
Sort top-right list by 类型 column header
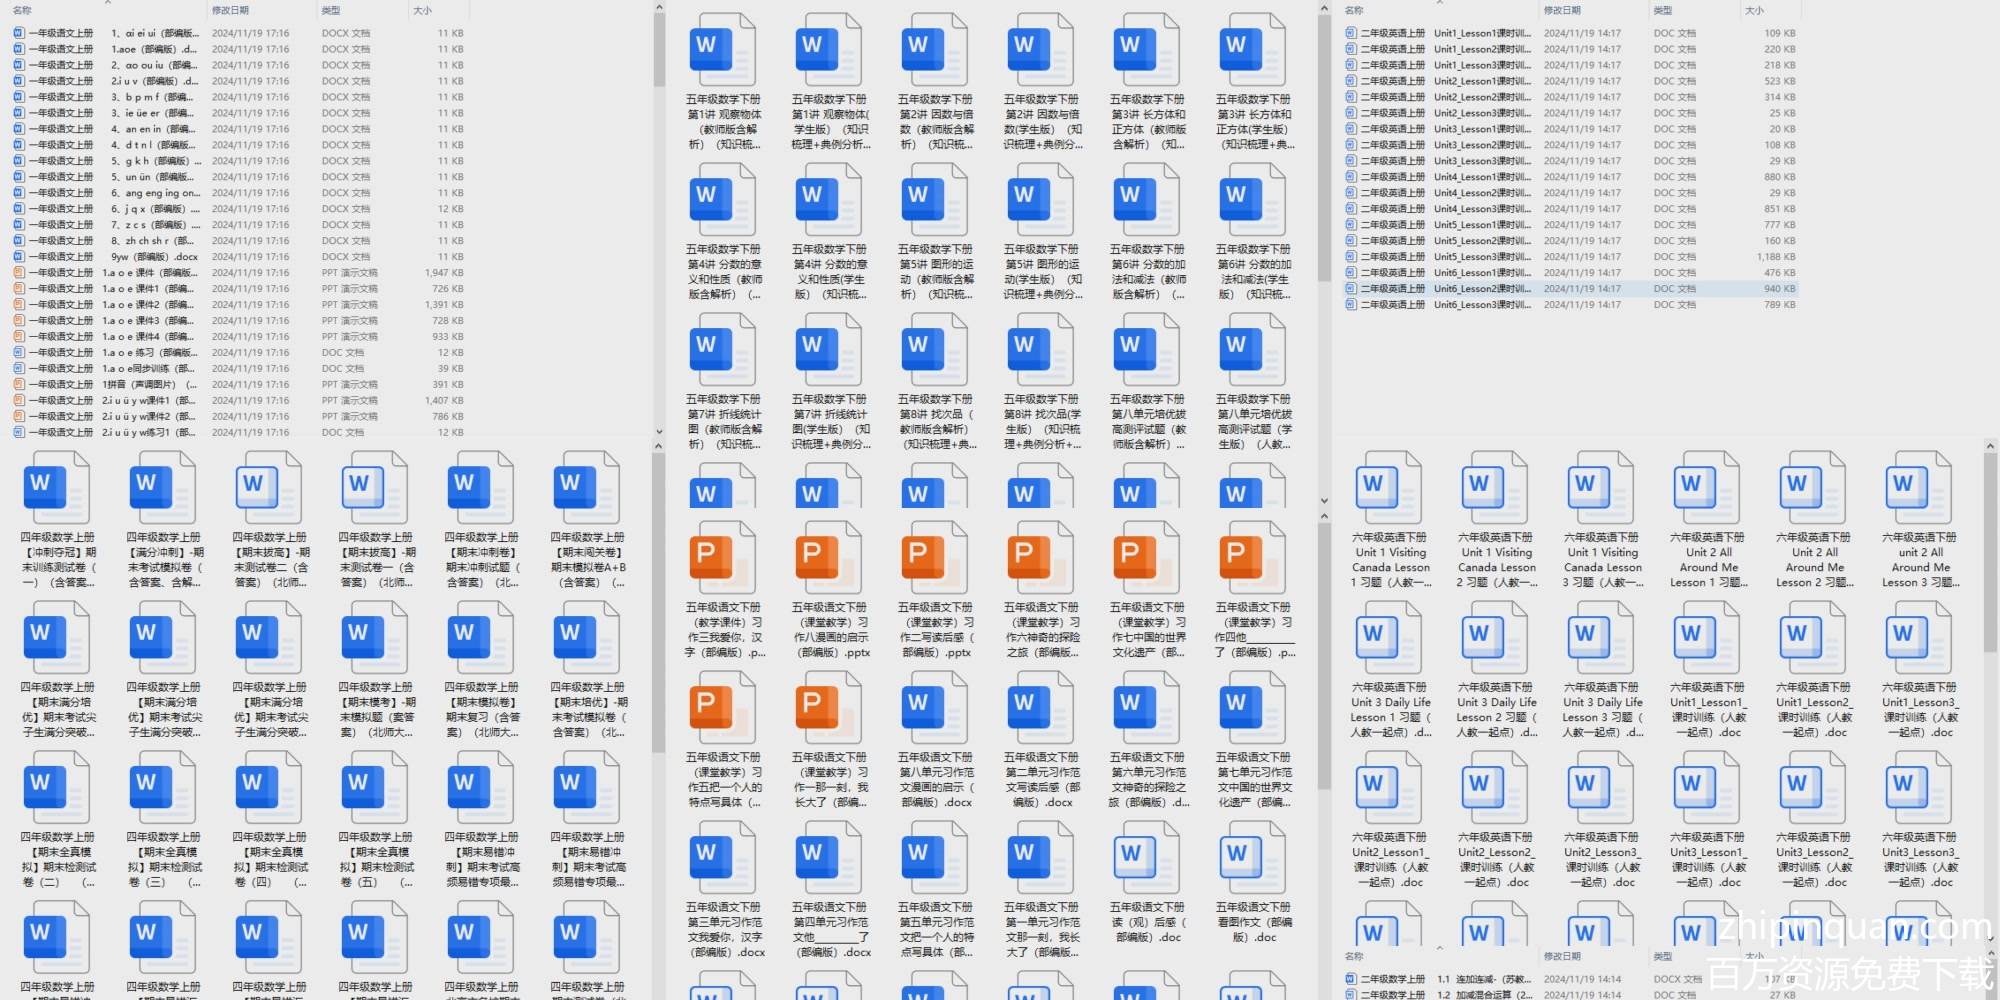pyautogui.click(x=1662, y=10)
